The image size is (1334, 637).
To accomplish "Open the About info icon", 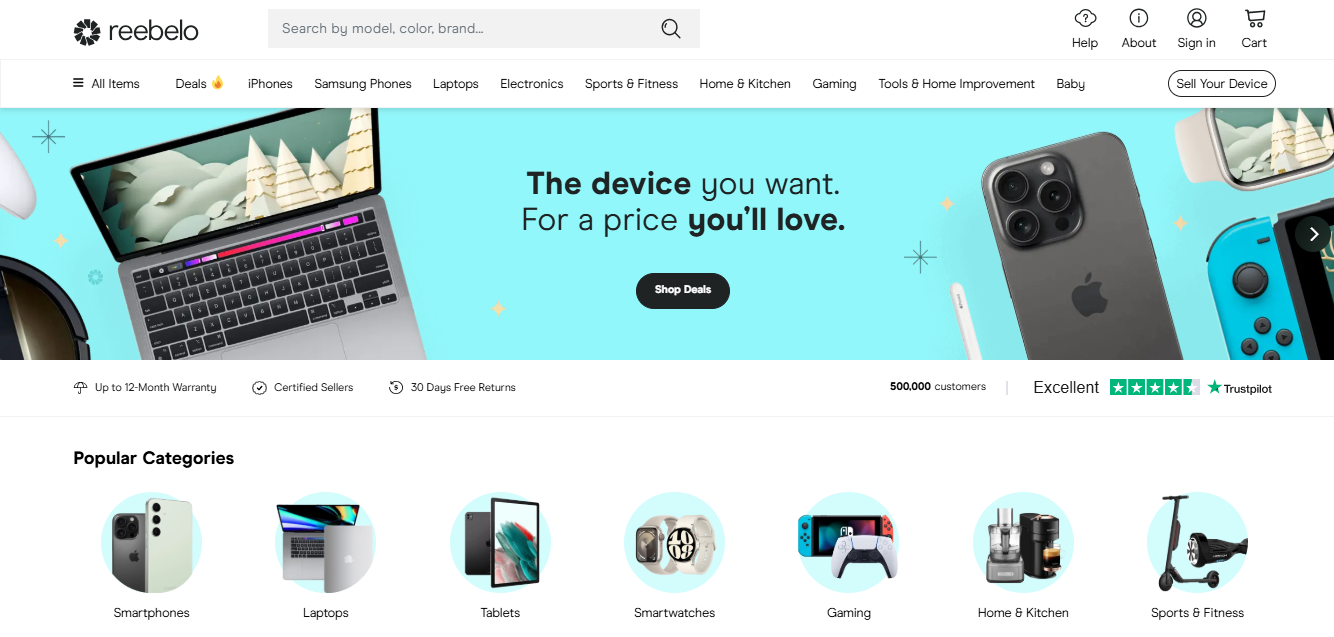I will [1138, 18].
